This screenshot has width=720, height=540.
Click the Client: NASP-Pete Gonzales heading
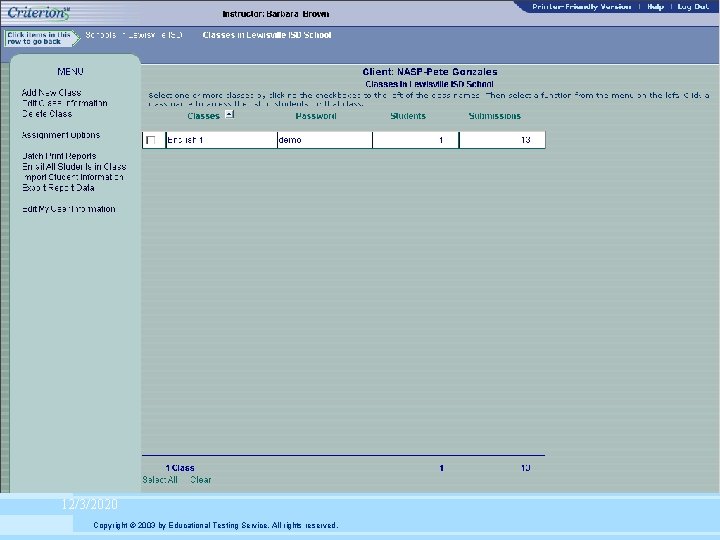coord(430,72)
